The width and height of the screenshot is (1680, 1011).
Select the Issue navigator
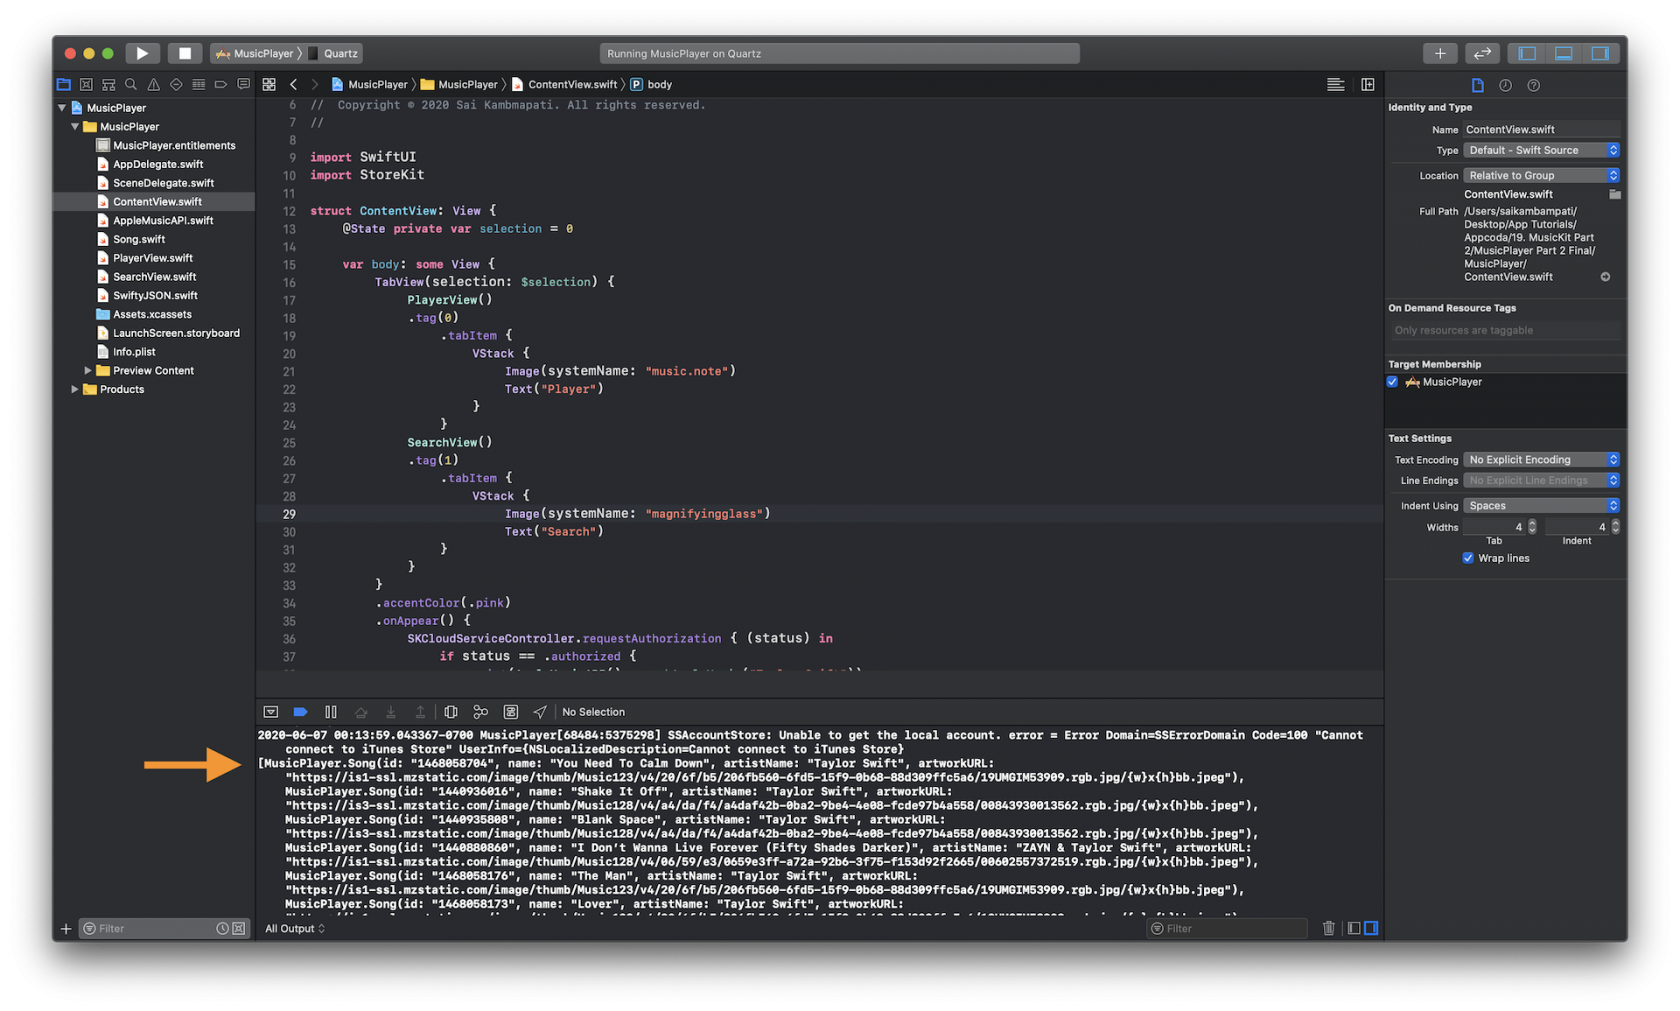153,84
